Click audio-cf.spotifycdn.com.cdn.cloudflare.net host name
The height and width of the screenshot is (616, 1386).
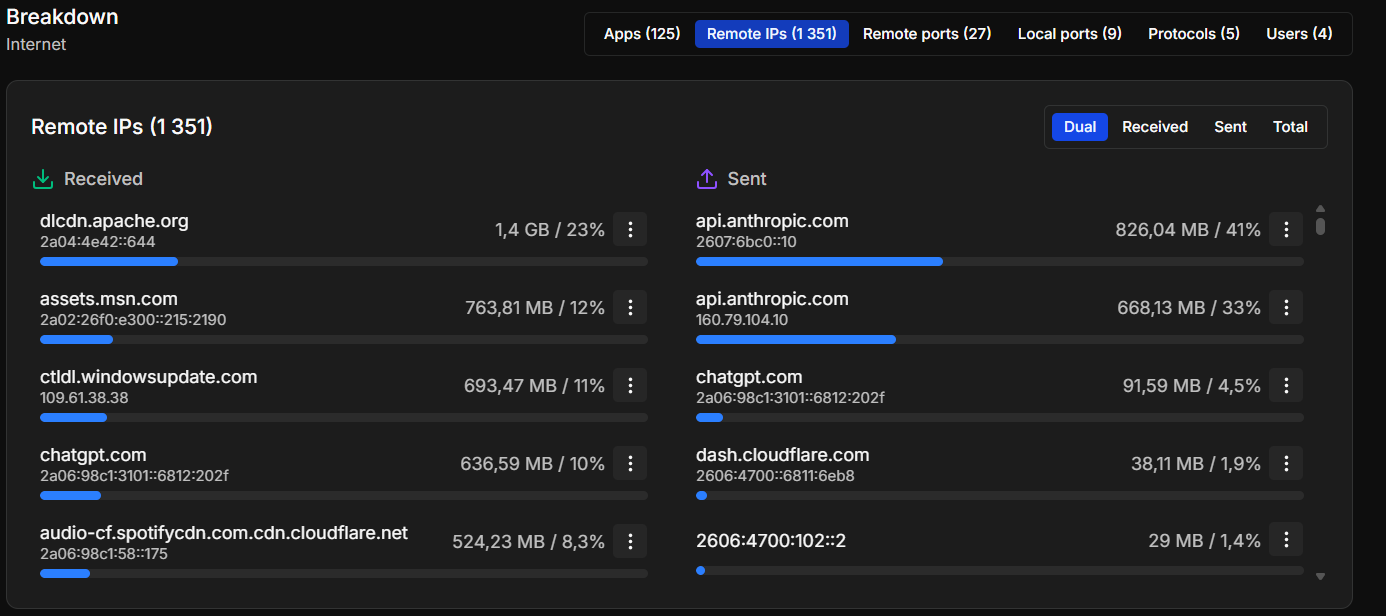224,533
